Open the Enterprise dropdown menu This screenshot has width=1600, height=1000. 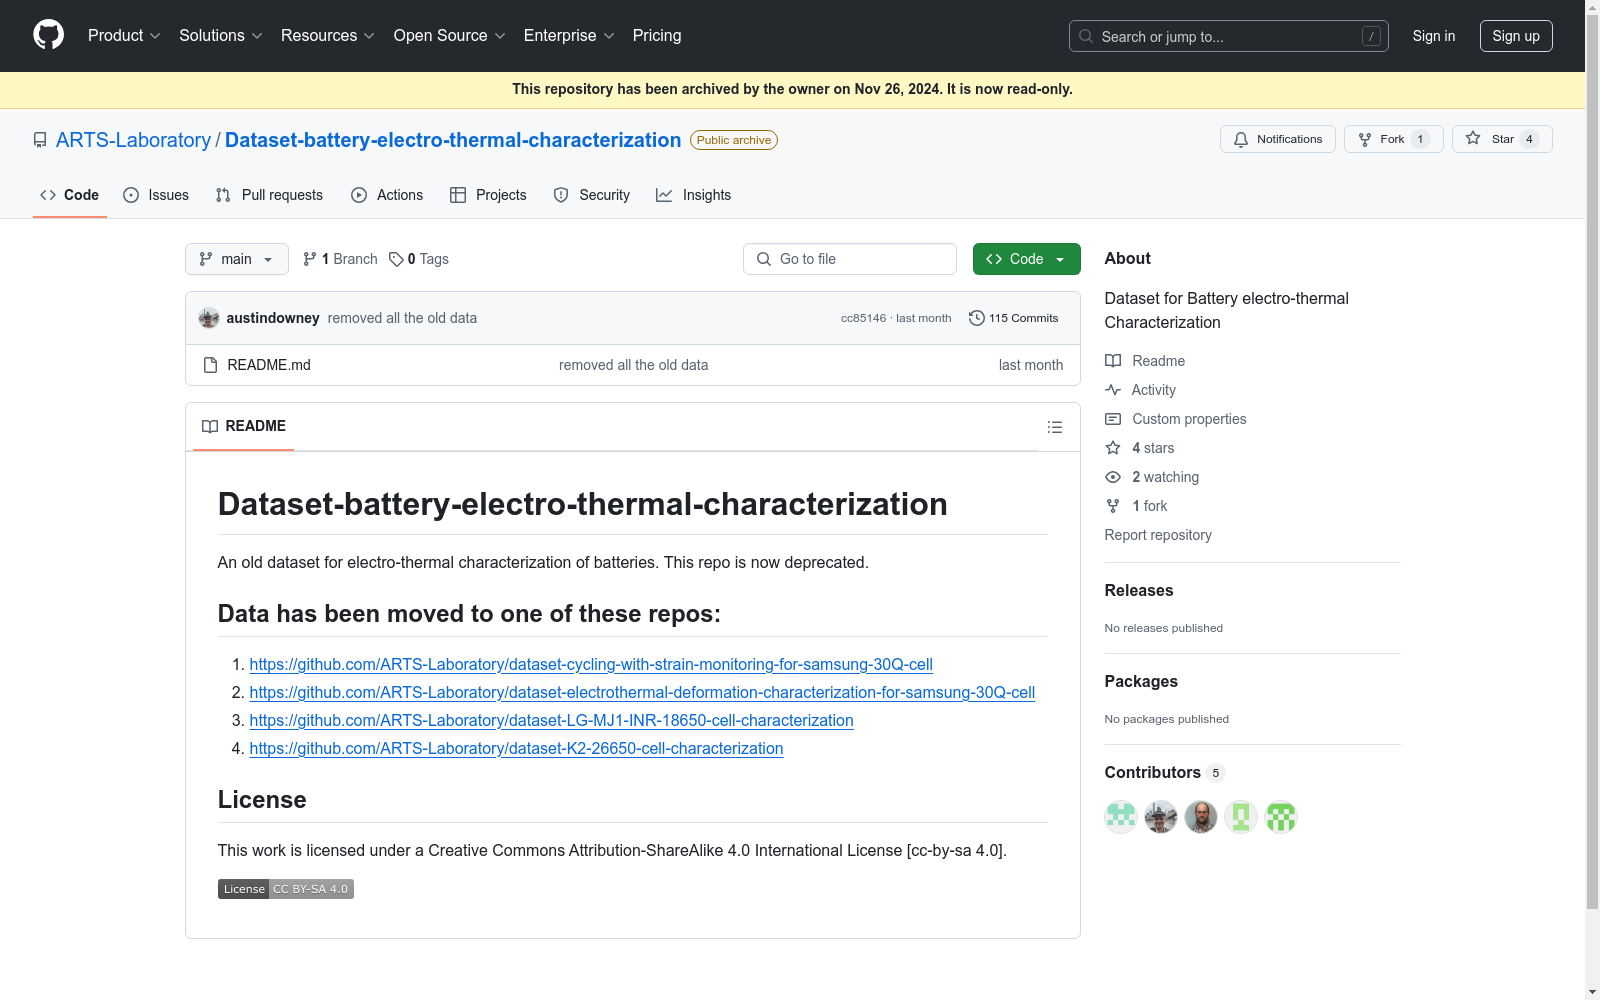(x=569, y=36)
